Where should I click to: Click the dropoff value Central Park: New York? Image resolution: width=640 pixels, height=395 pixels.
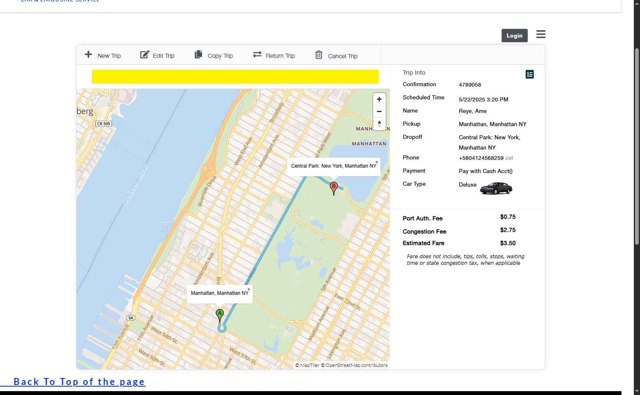point(489,142)
